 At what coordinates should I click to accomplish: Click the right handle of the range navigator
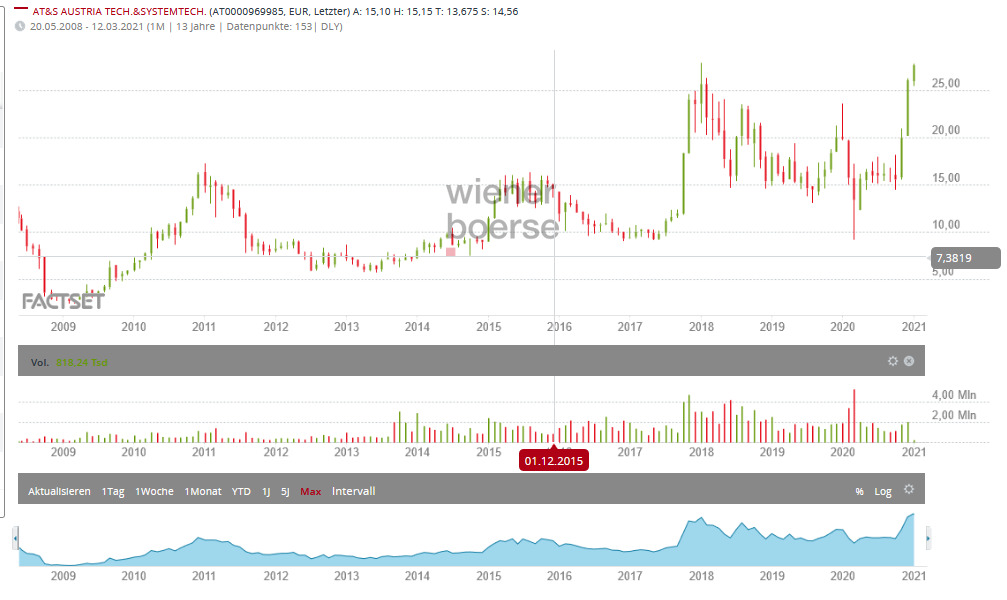pos(928,539)
